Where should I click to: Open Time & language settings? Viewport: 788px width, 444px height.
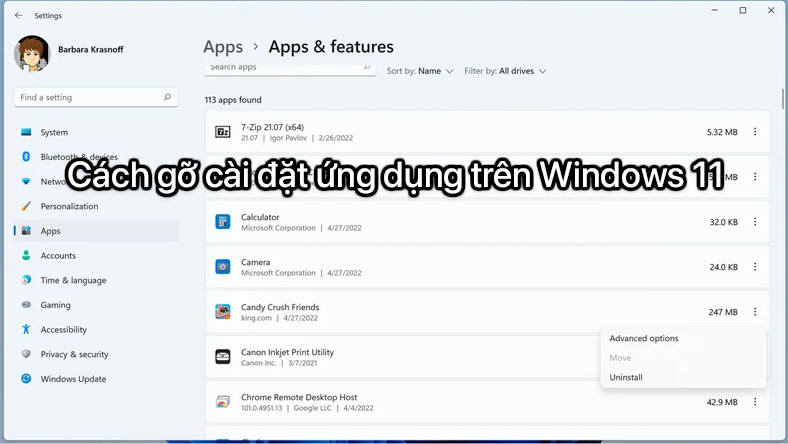point(96,280)
